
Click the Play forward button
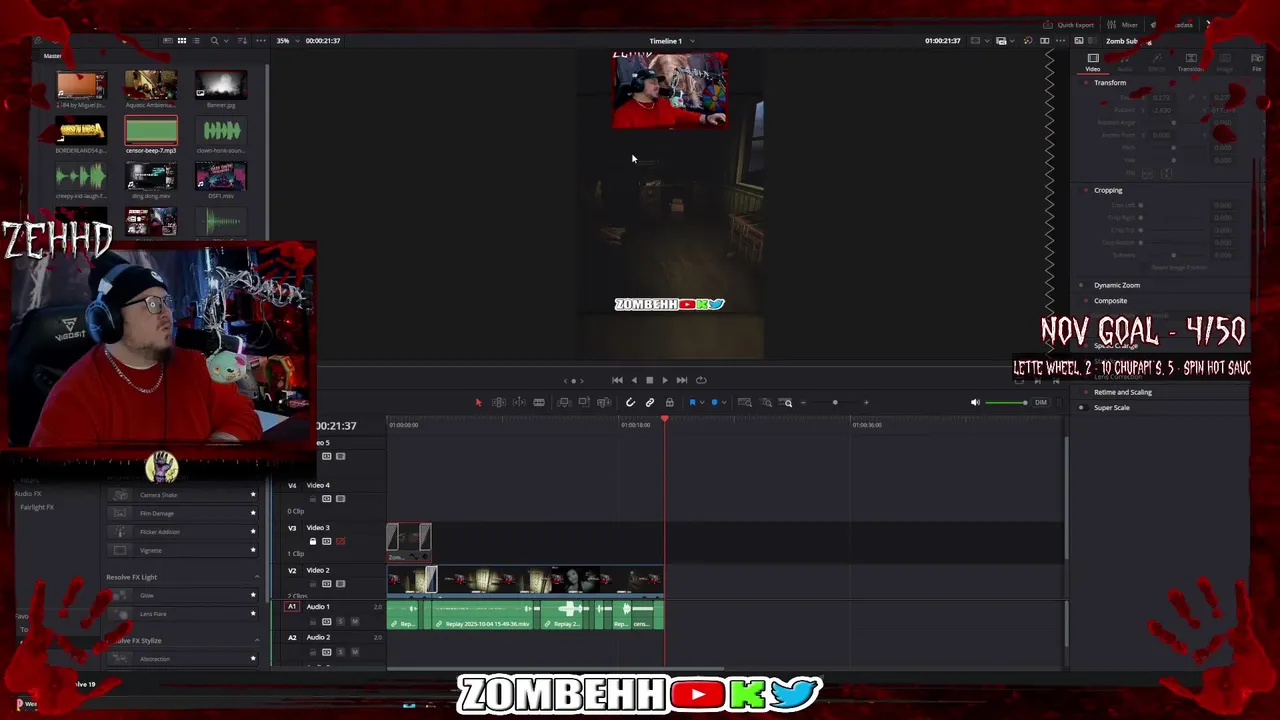(x=665, y=380)
